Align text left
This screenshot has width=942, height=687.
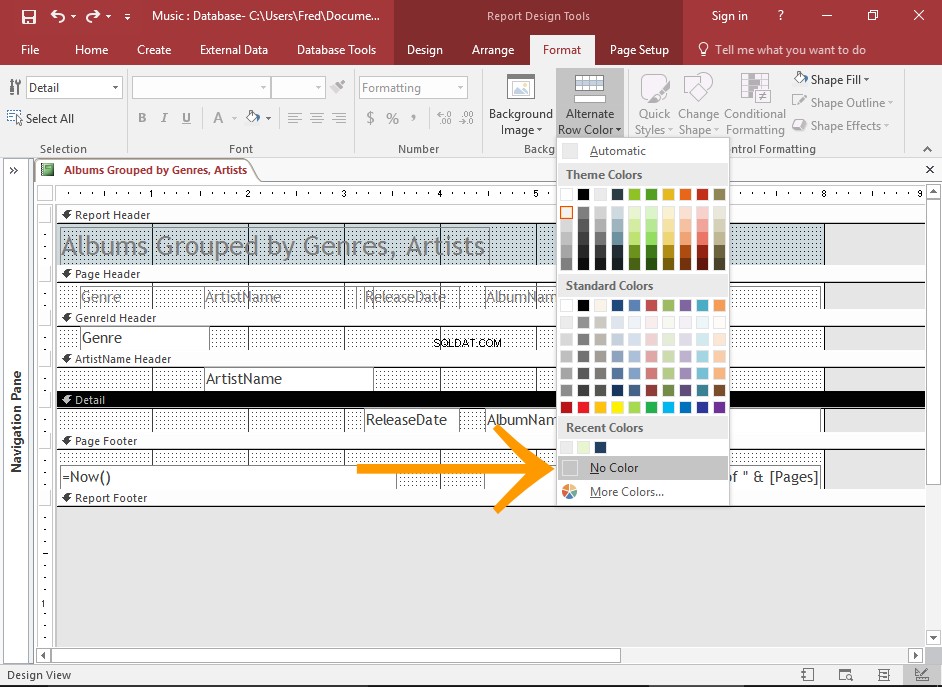[x=294, y=118]
